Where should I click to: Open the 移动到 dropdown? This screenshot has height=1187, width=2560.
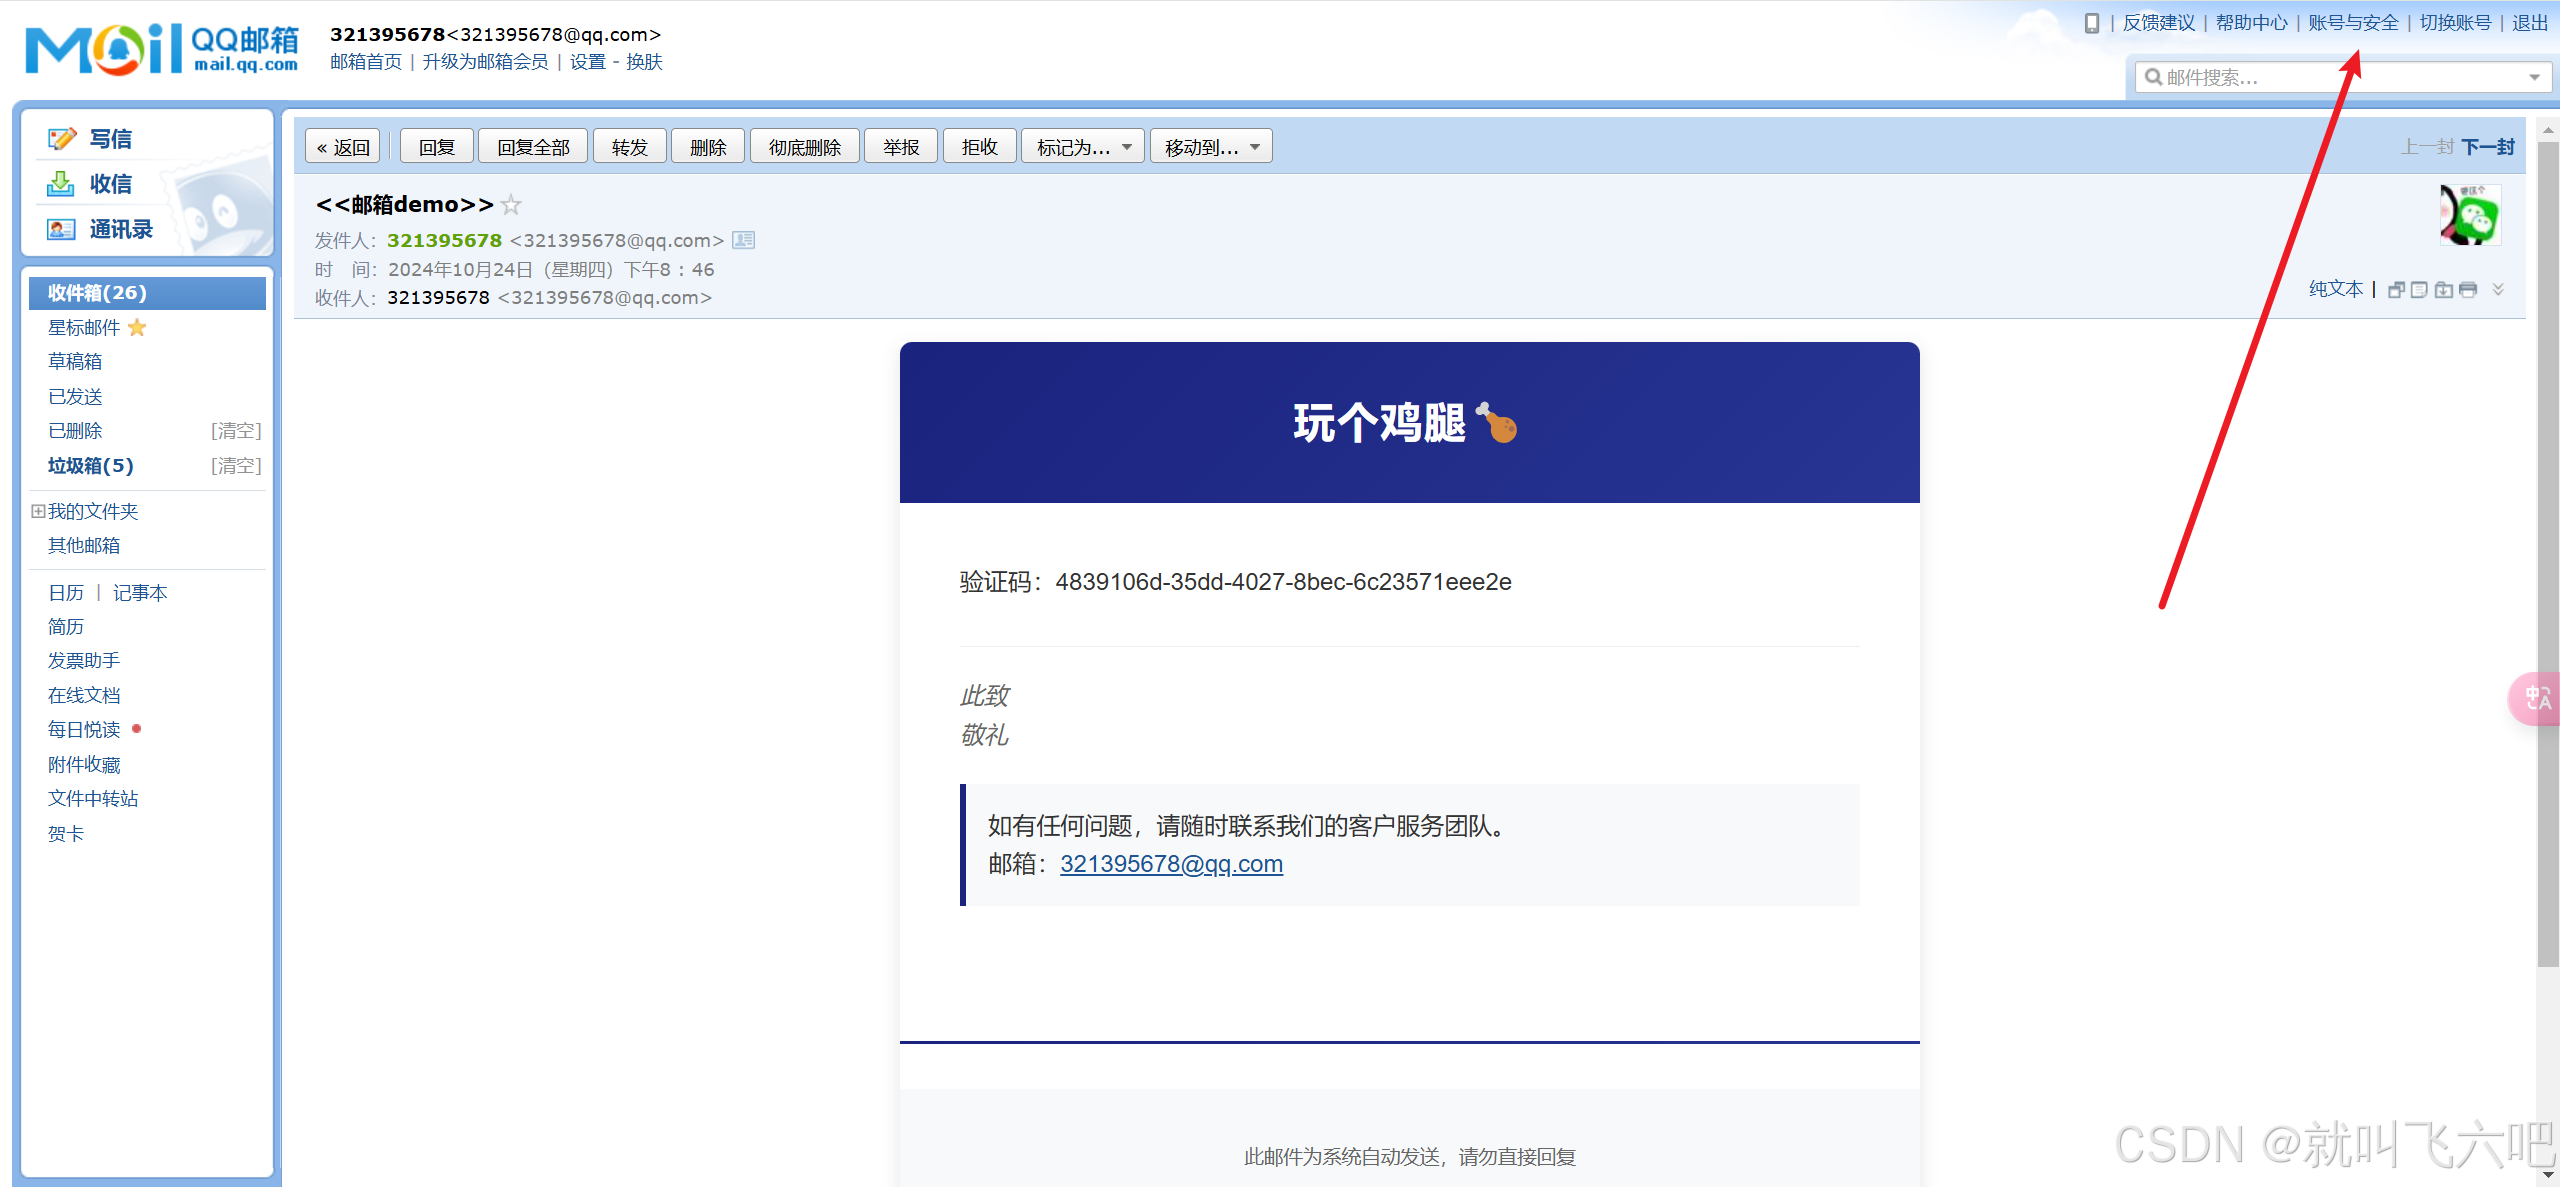coord(1211,147)
